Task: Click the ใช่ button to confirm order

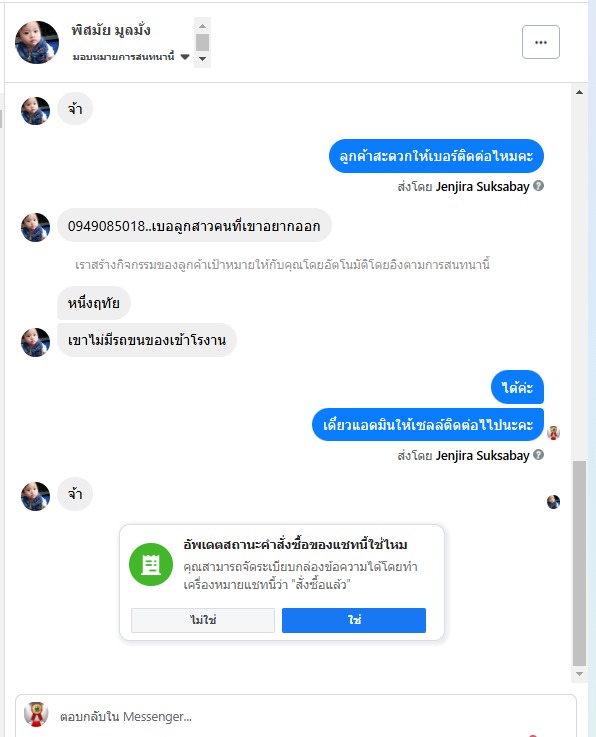Action: tap(354, 620)
